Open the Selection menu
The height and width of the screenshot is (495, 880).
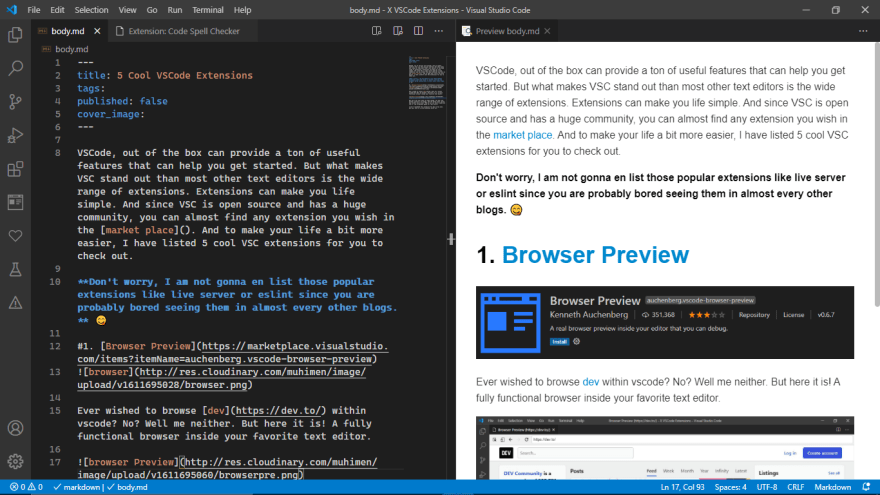click(x=91, y=10)
